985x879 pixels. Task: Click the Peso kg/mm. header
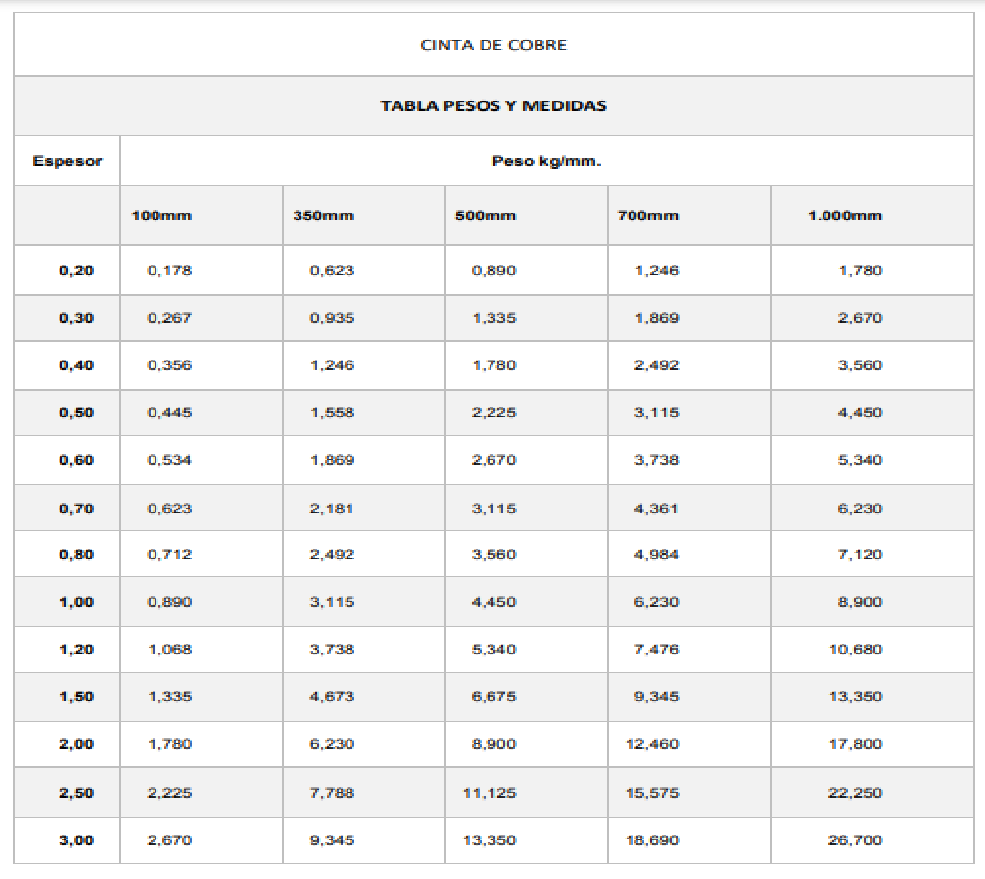coord(546,160)
